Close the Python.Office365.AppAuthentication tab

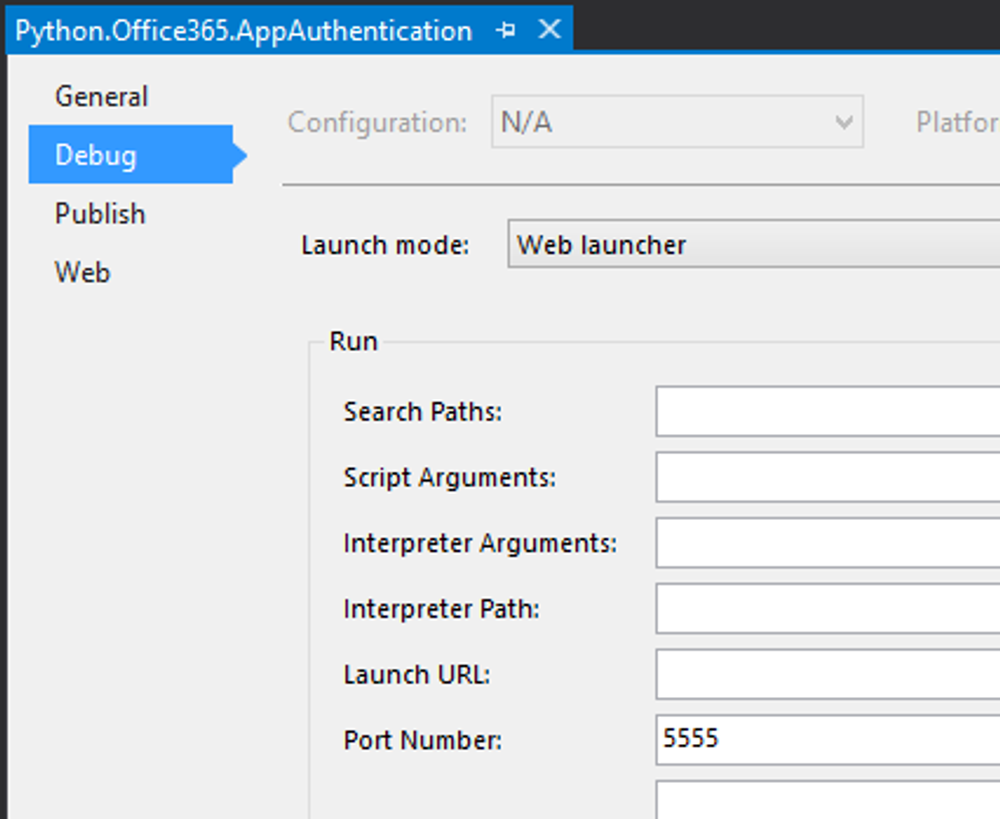(549, 30)
